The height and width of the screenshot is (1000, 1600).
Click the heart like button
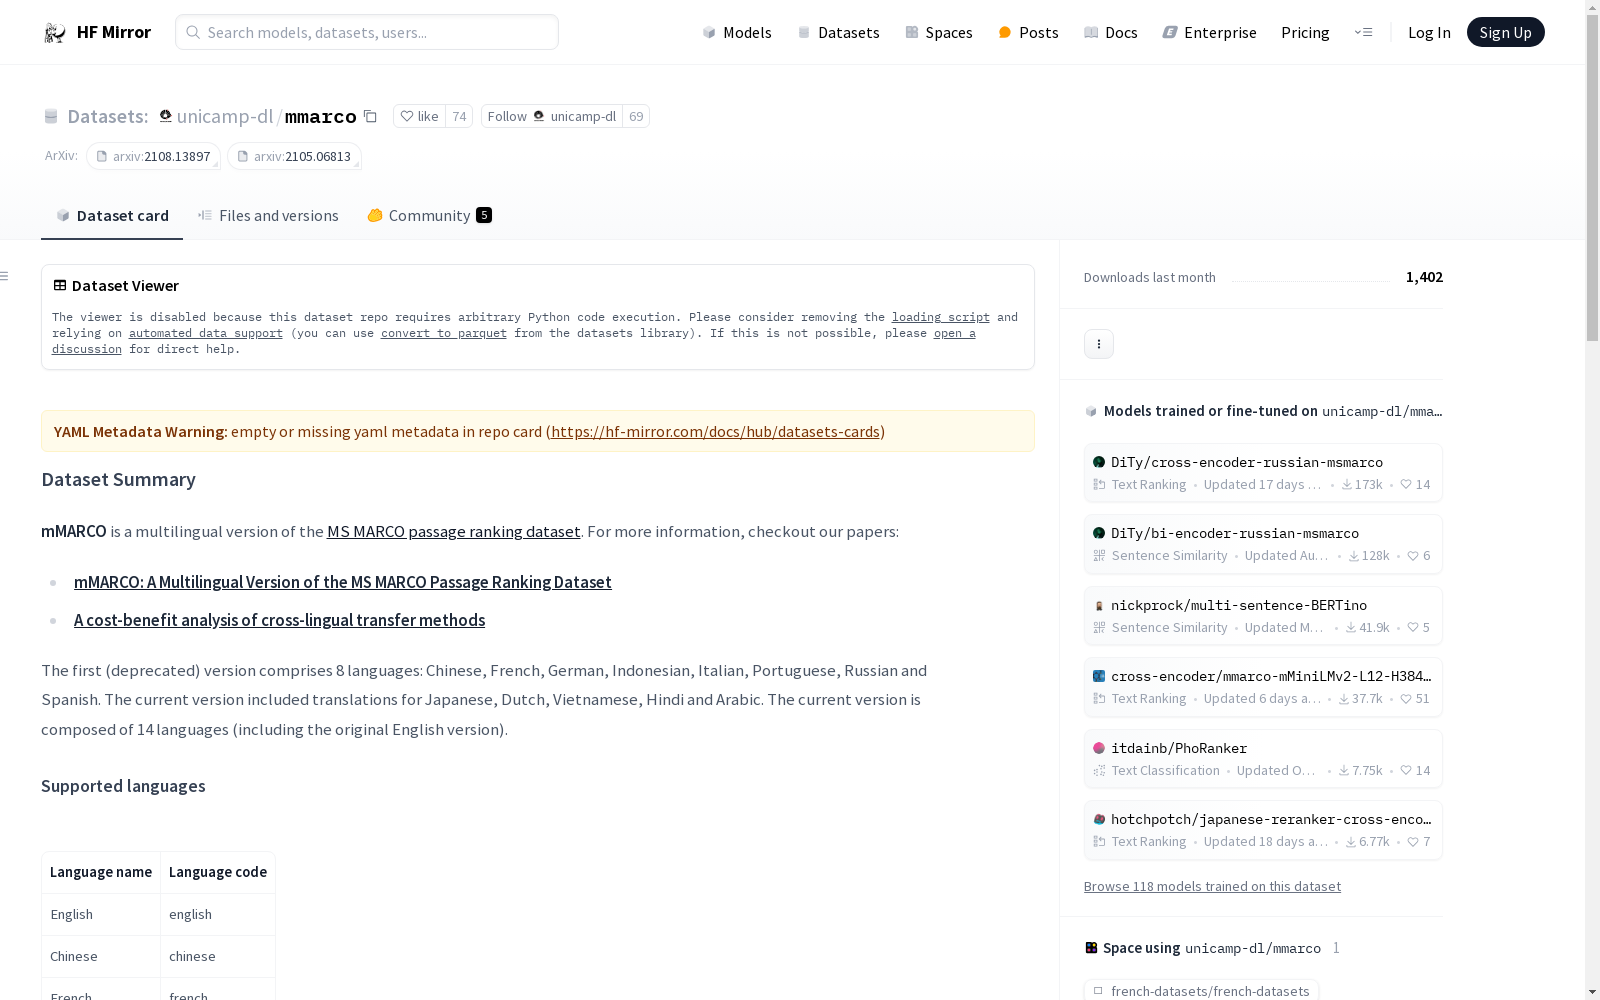tap(420, 116)
